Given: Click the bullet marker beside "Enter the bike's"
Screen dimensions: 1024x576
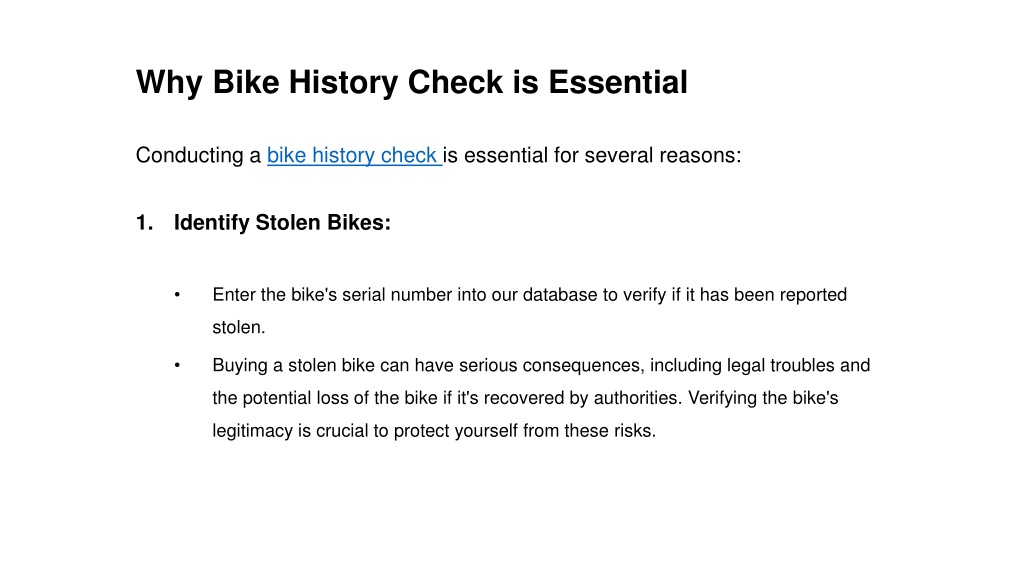Looking at the screenshot, I should point(177,295).
